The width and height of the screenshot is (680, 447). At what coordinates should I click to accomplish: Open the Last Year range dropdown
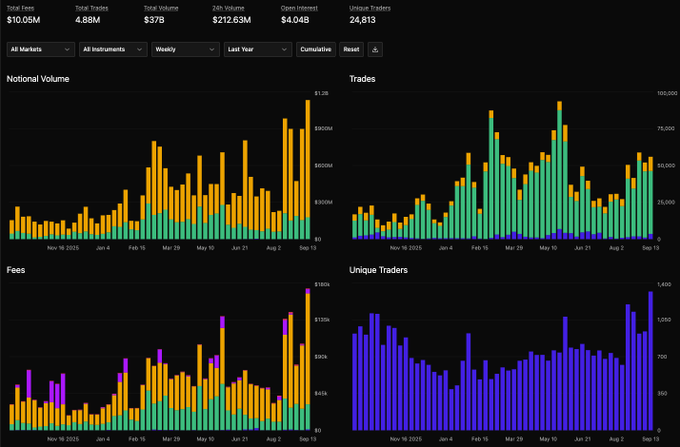point(258,49)
